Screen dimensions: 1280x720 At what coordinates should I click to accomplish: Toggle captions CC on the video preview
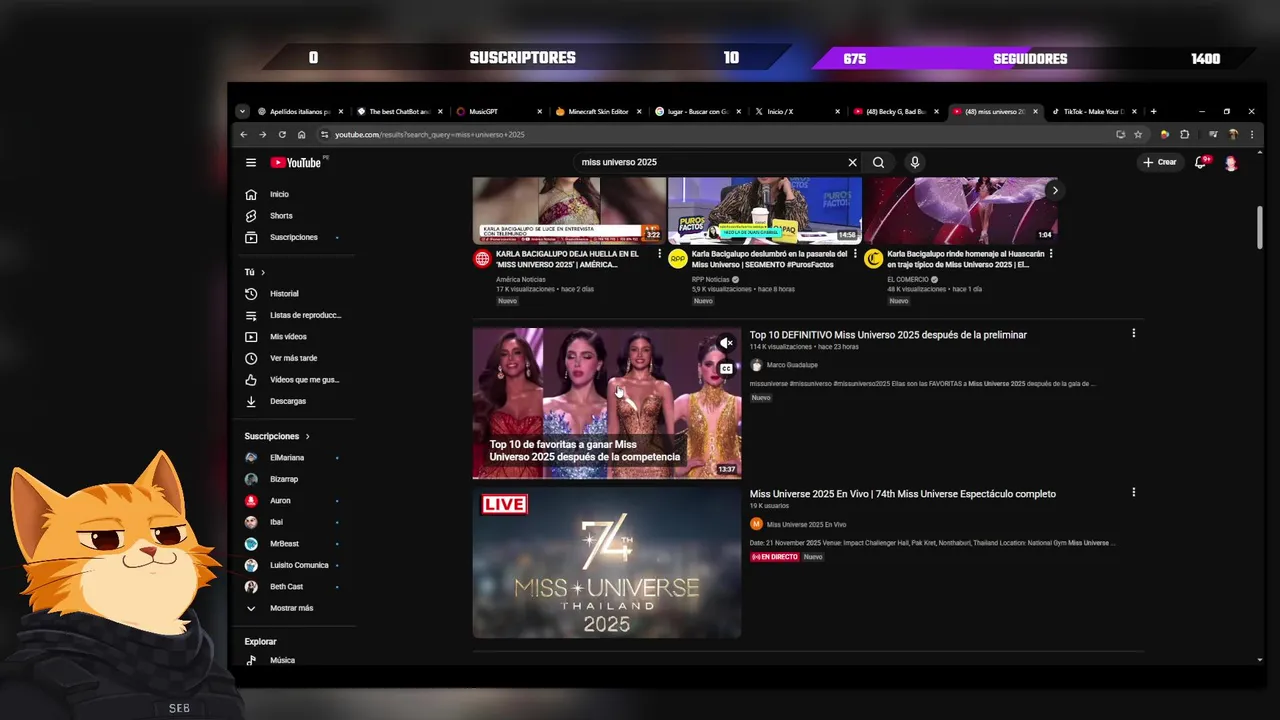tap(727, 369)
